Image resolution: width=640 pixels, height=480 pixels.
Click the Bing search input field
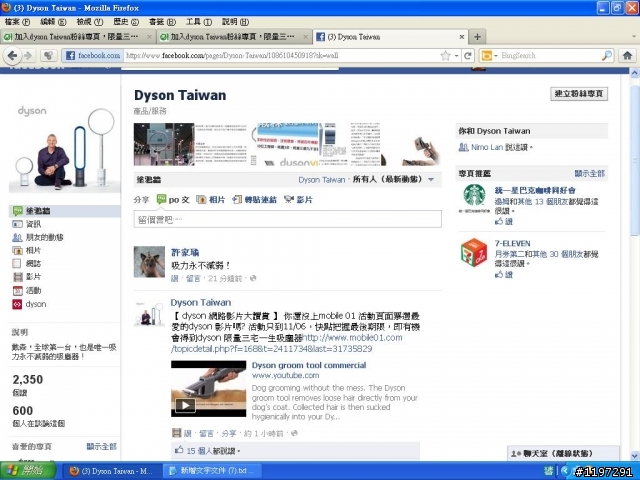pyautogui.click(x=550, y=56)
